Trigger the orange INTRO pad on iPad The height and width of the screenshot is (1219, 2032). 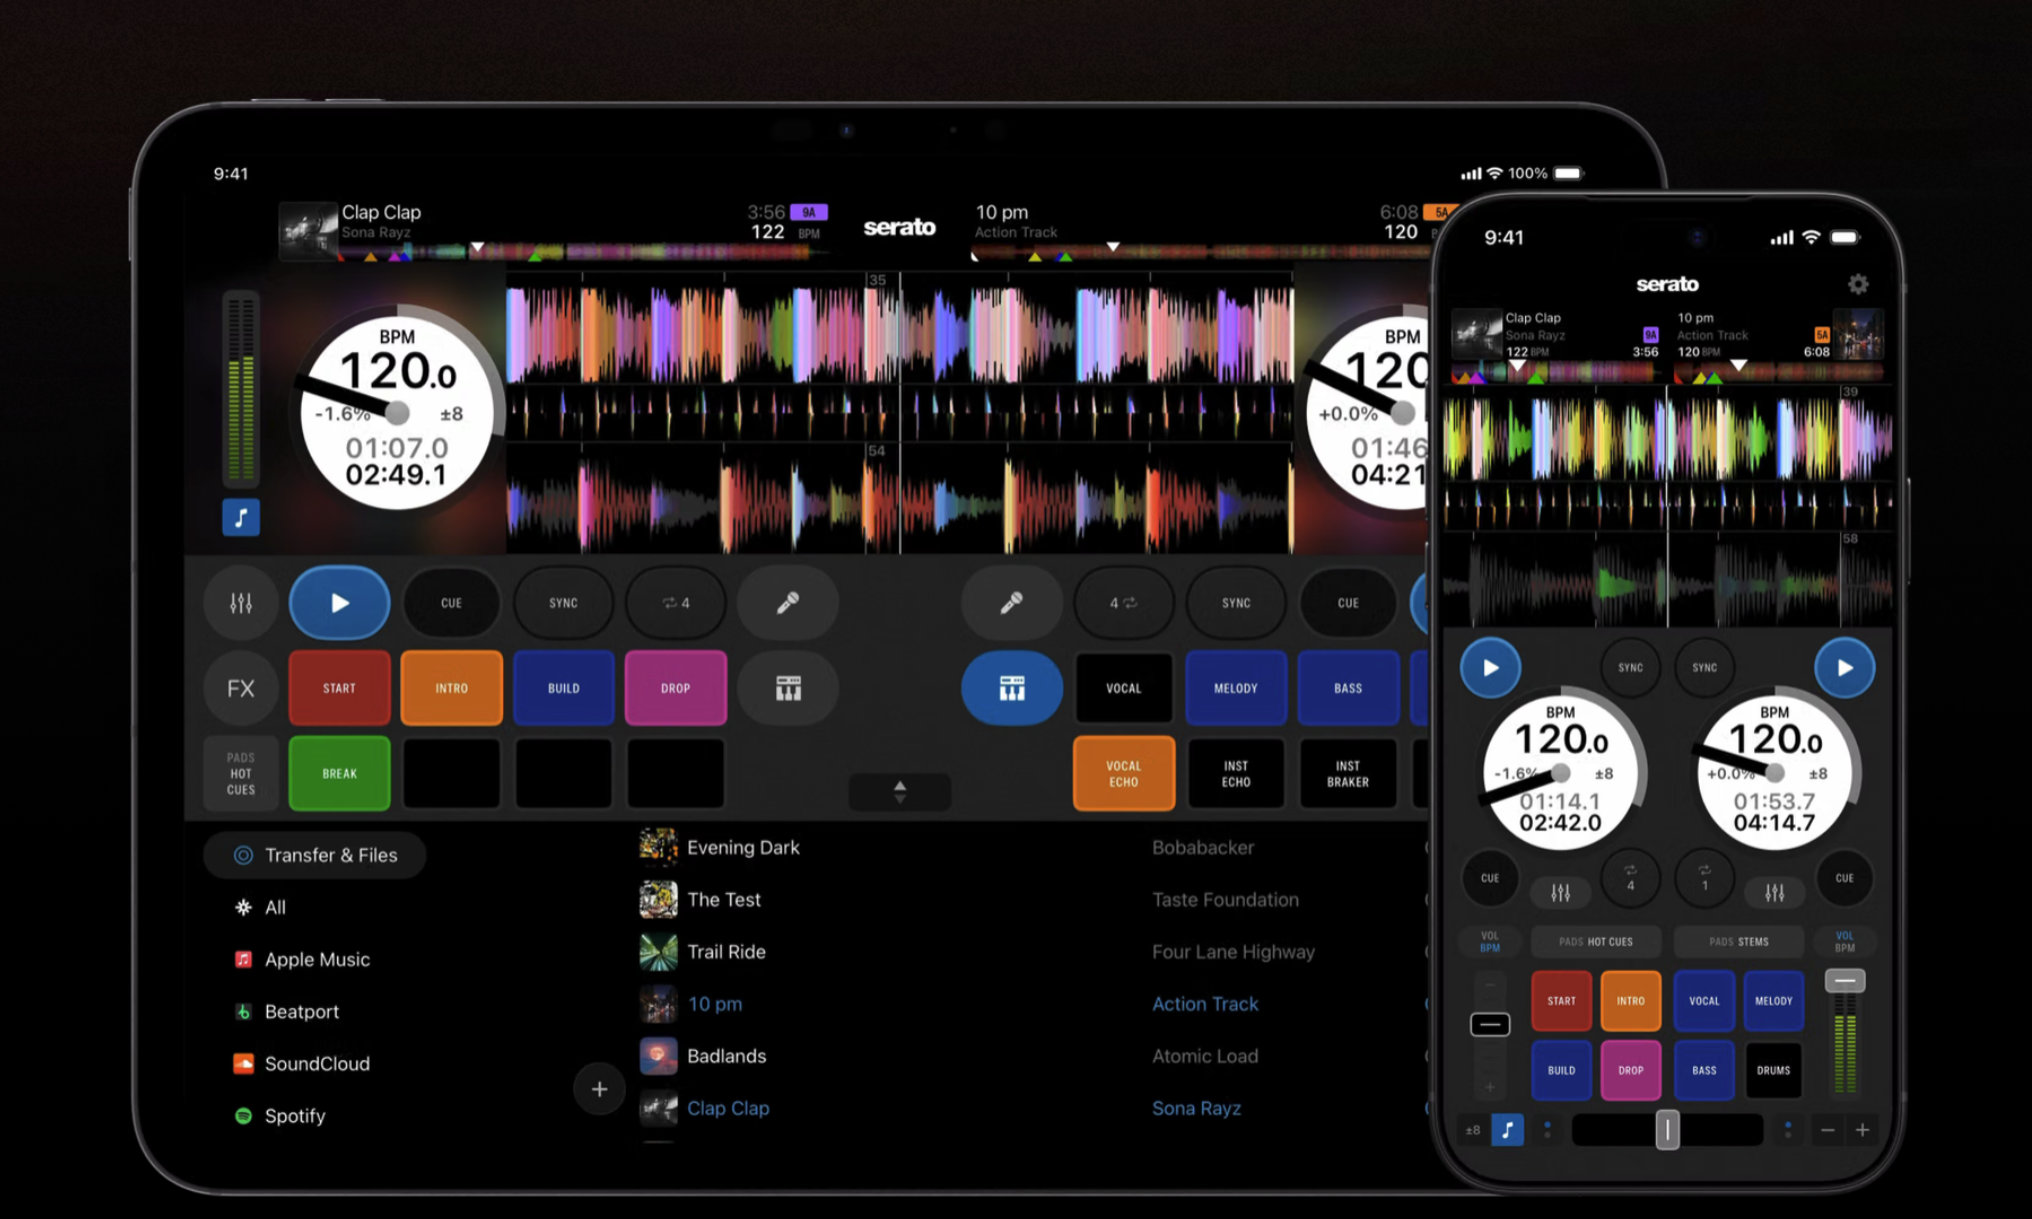tap(452, 688)
